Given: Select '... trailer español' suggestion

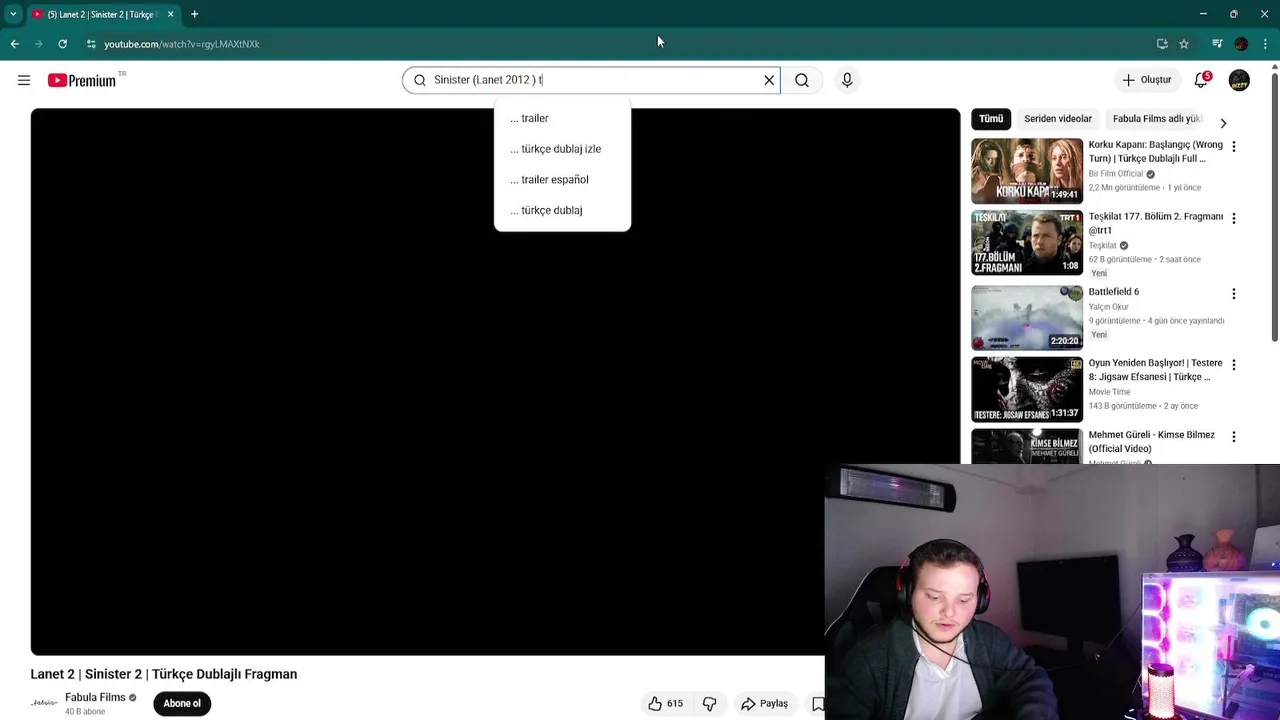Looking at the screenshot, I should click(562, 180).
